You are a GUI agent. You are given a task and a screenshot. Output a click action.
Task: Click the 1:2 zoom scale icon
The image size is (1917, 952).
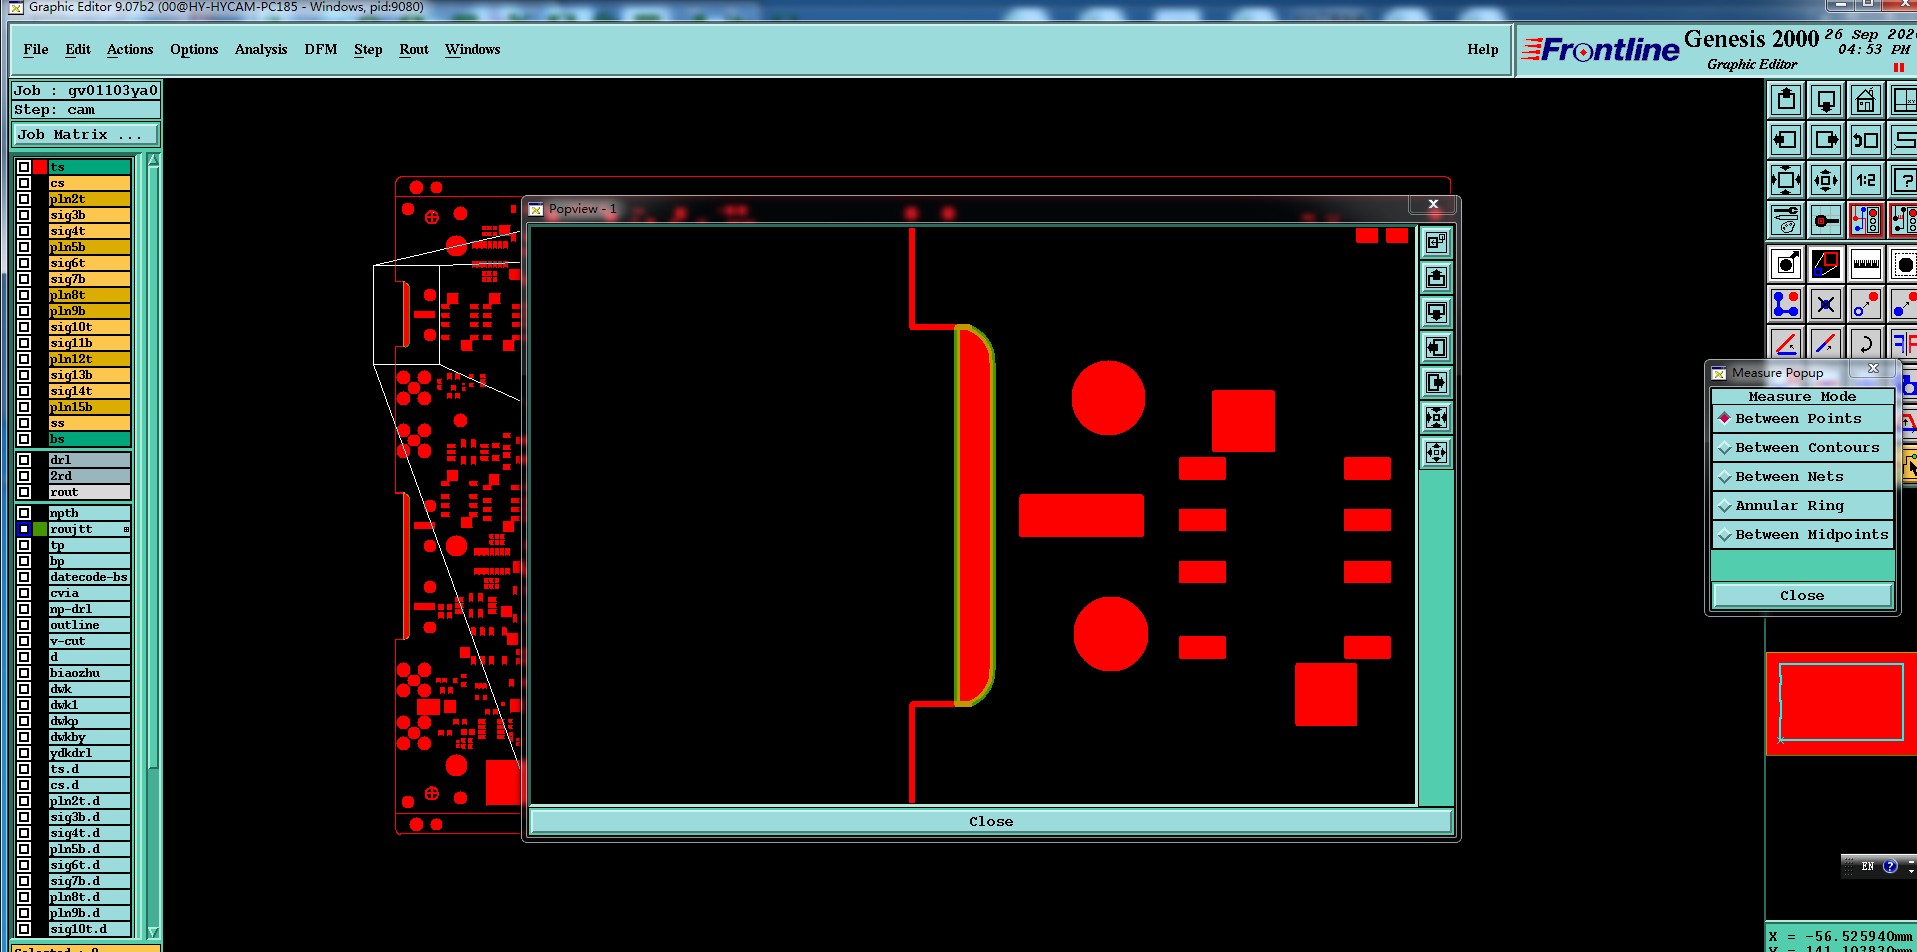tap(1866, 180)
